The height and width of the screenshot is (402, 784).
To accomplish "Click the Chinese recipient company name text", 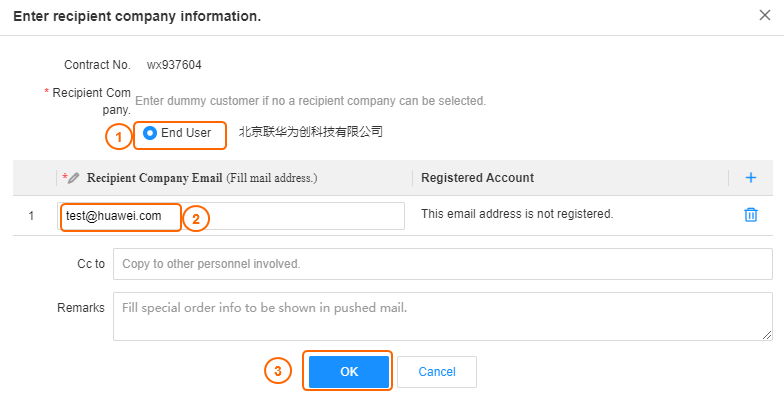I will [x=310, y=132].
